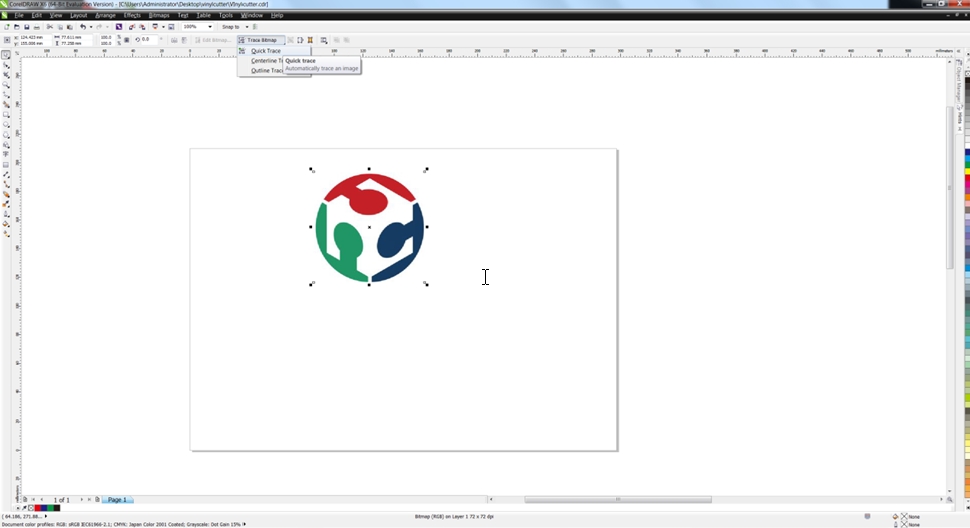Click the rotation angle input field

click(148, 40)
